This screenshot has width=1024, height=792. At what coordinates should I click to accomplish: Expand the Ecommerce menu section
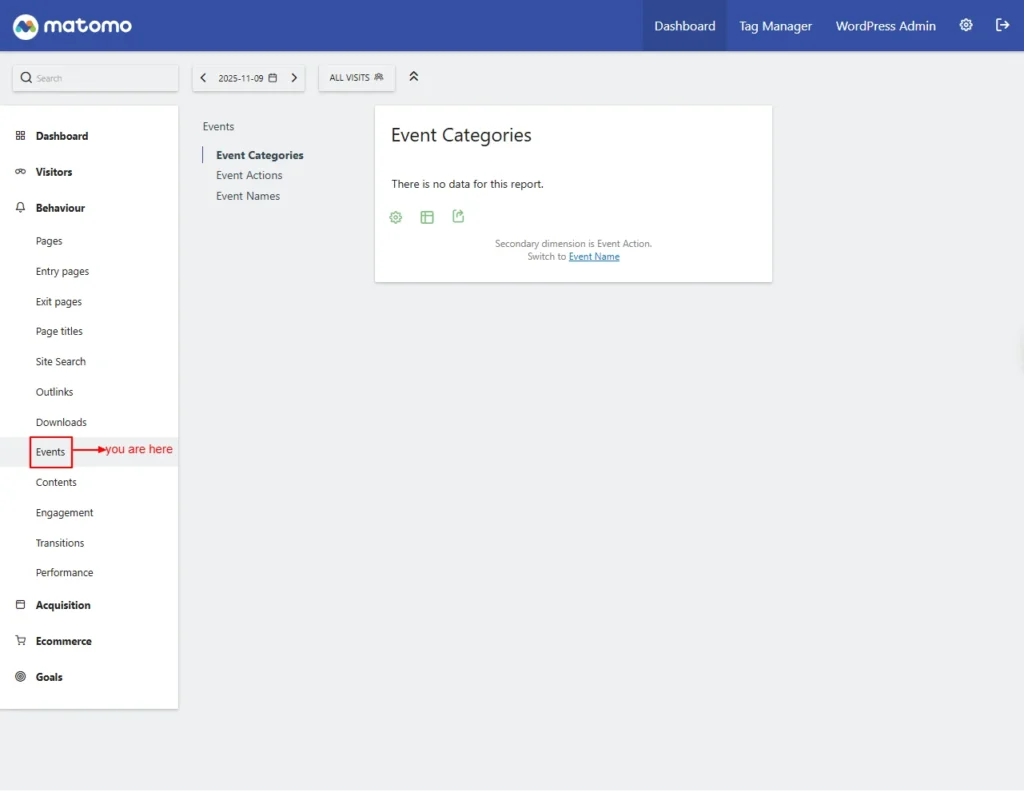(x=63, y=641)
